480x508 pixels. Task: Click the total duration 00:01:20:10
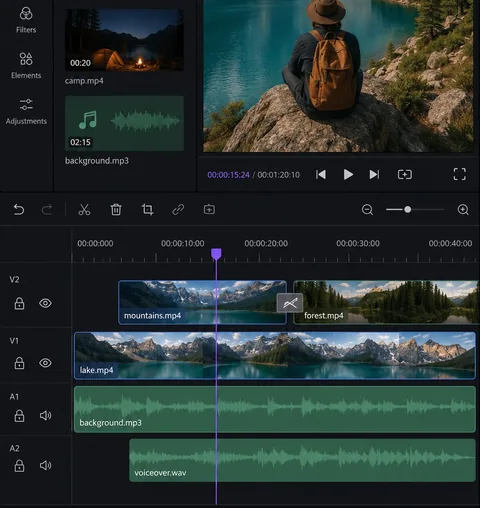279,175
